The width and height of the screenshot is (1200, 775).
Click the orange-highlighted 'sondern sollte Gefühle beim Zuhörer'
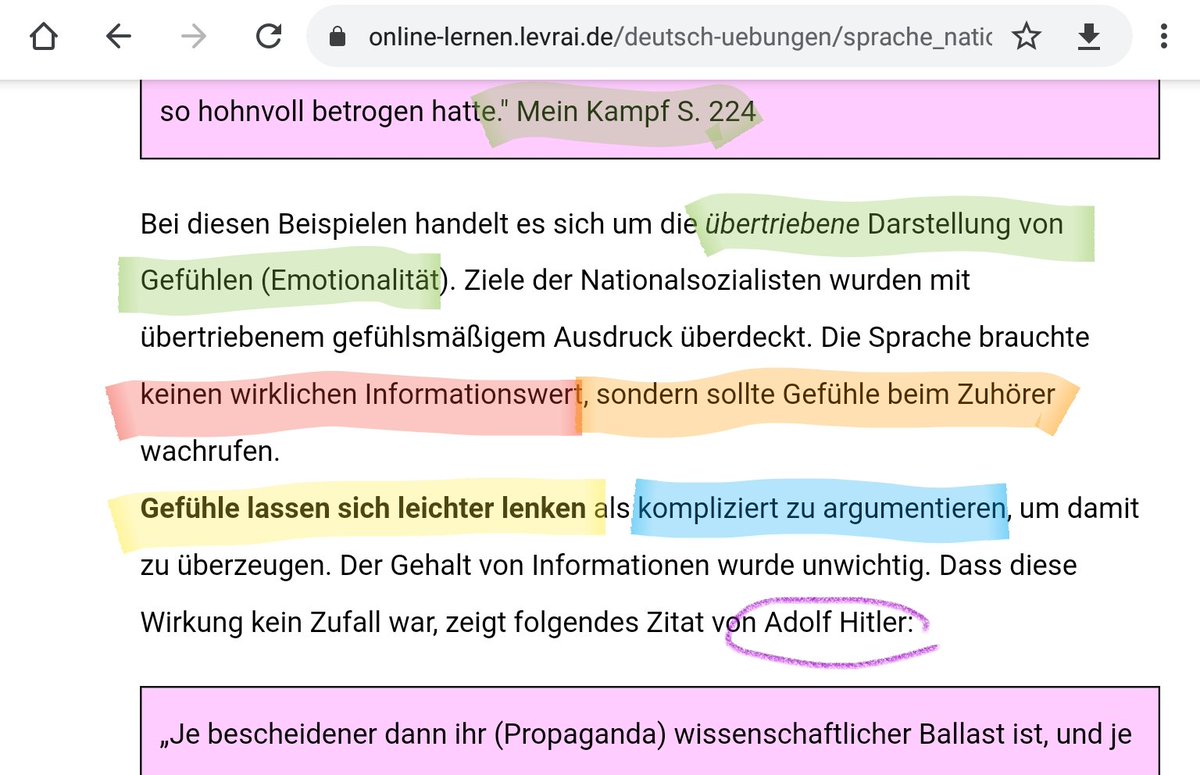click(x=826, y=394)
